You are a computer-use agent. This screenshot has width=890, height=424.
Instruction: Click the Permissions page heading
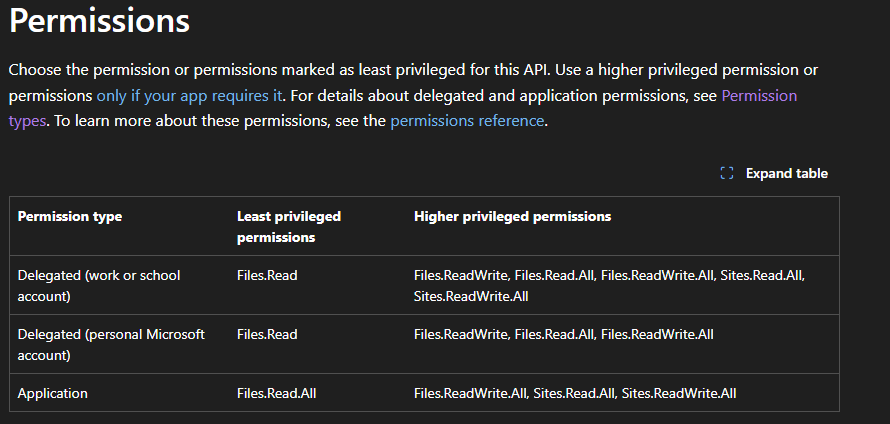click(100, 20)
